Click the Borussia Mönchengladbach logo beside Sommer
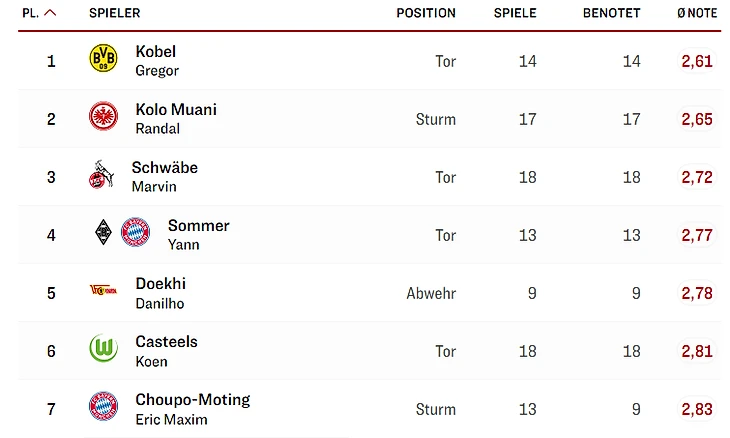 tap(103, 233)
